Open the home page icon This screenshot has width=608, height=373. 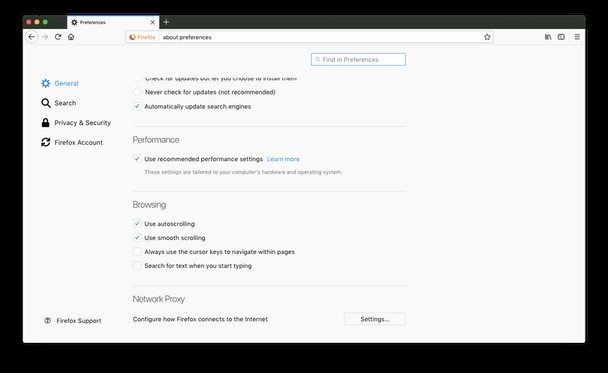click(71, 37)
